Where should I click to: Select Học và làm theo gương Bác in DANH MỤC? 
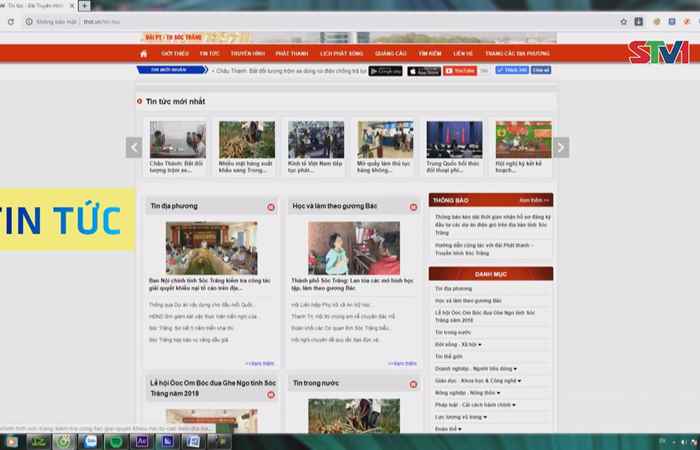point(468,301)
